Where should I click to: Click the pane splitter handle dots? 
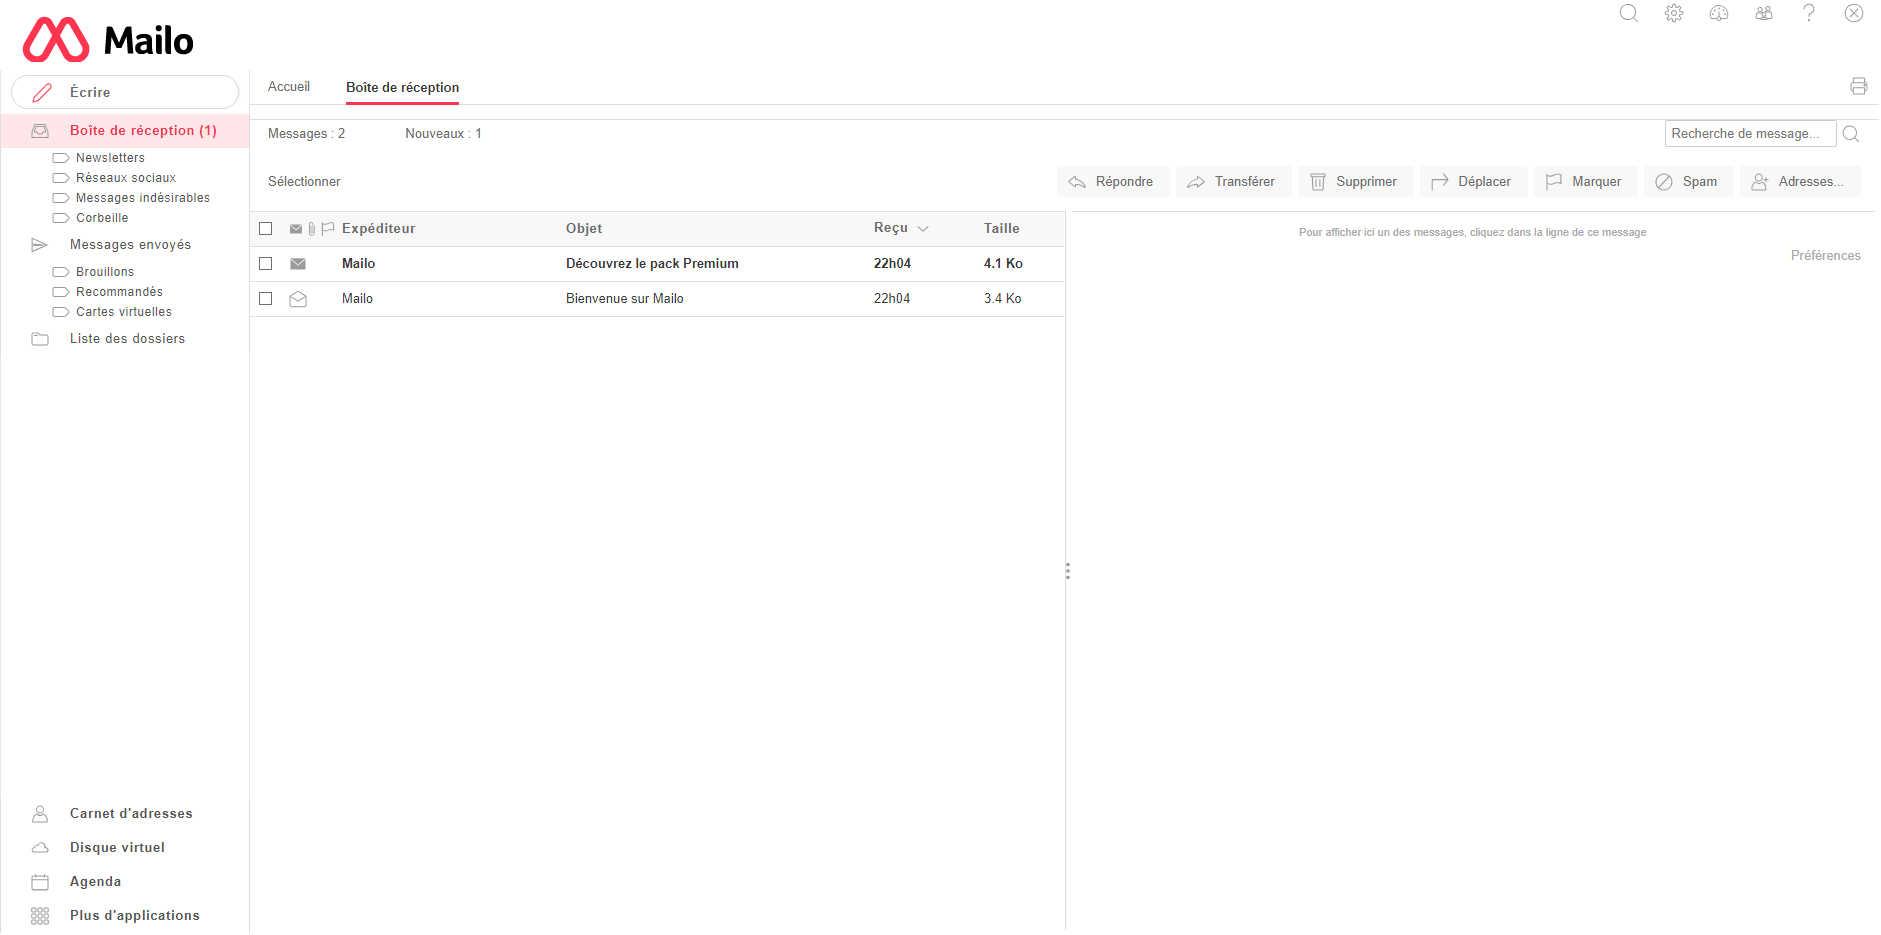(x=1067, y=571)
